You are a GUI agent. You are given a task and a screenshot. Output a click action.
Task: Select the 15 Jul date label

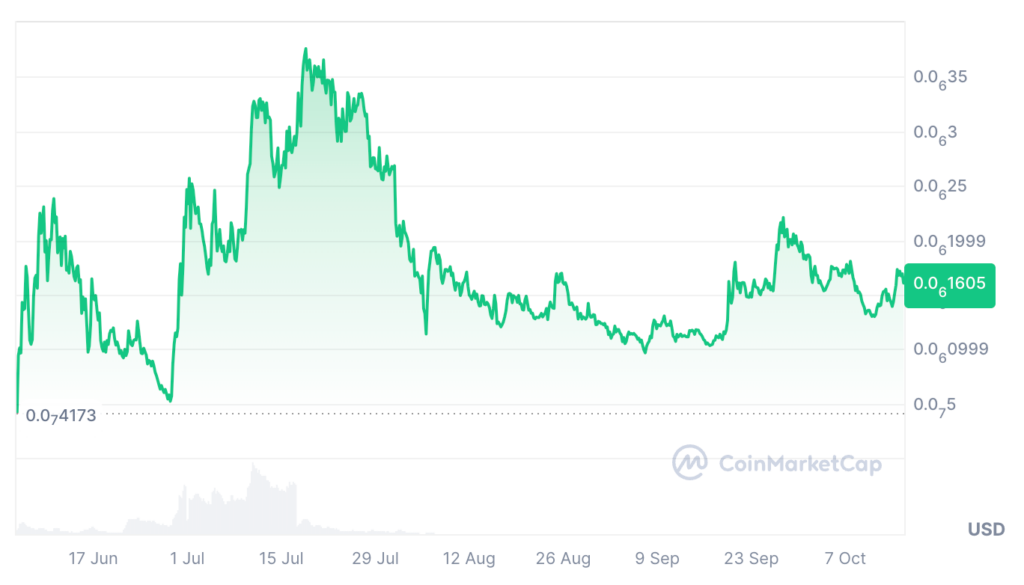click(x=281, y=558)
